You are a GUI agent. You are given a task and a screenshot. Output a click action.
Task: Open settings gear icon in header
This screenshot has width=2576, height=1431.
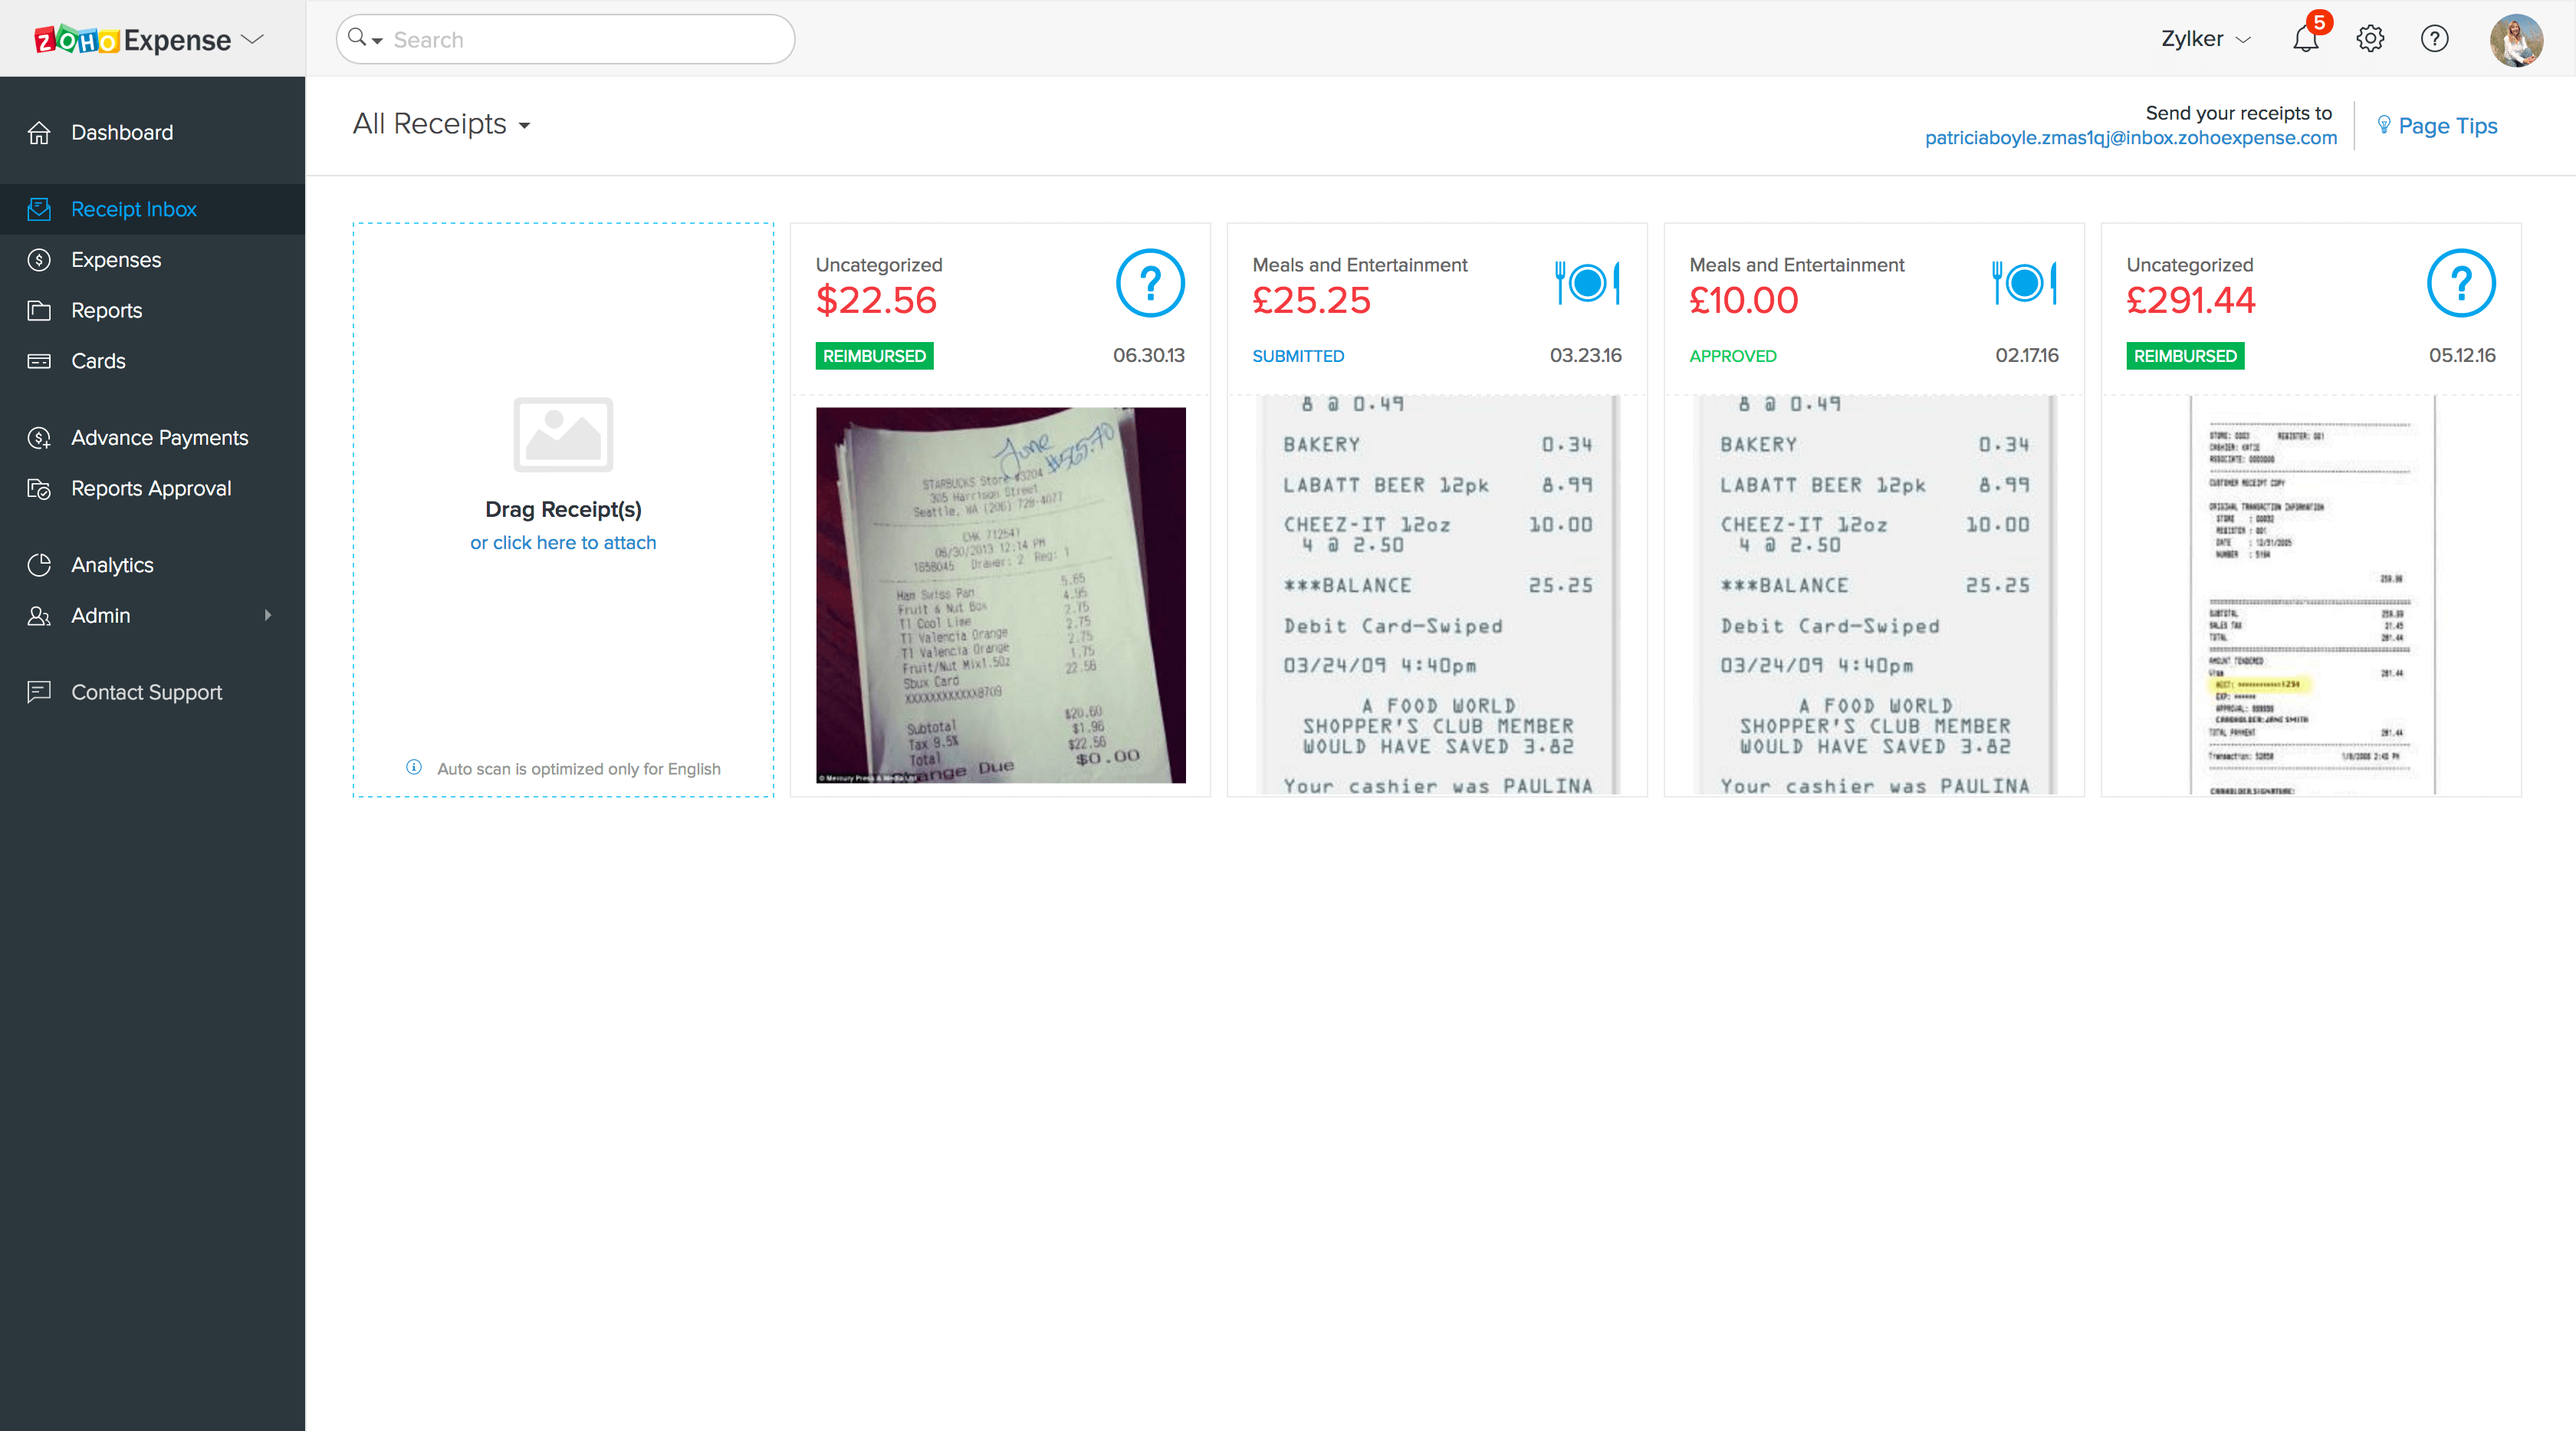(x=2369, y=39)
